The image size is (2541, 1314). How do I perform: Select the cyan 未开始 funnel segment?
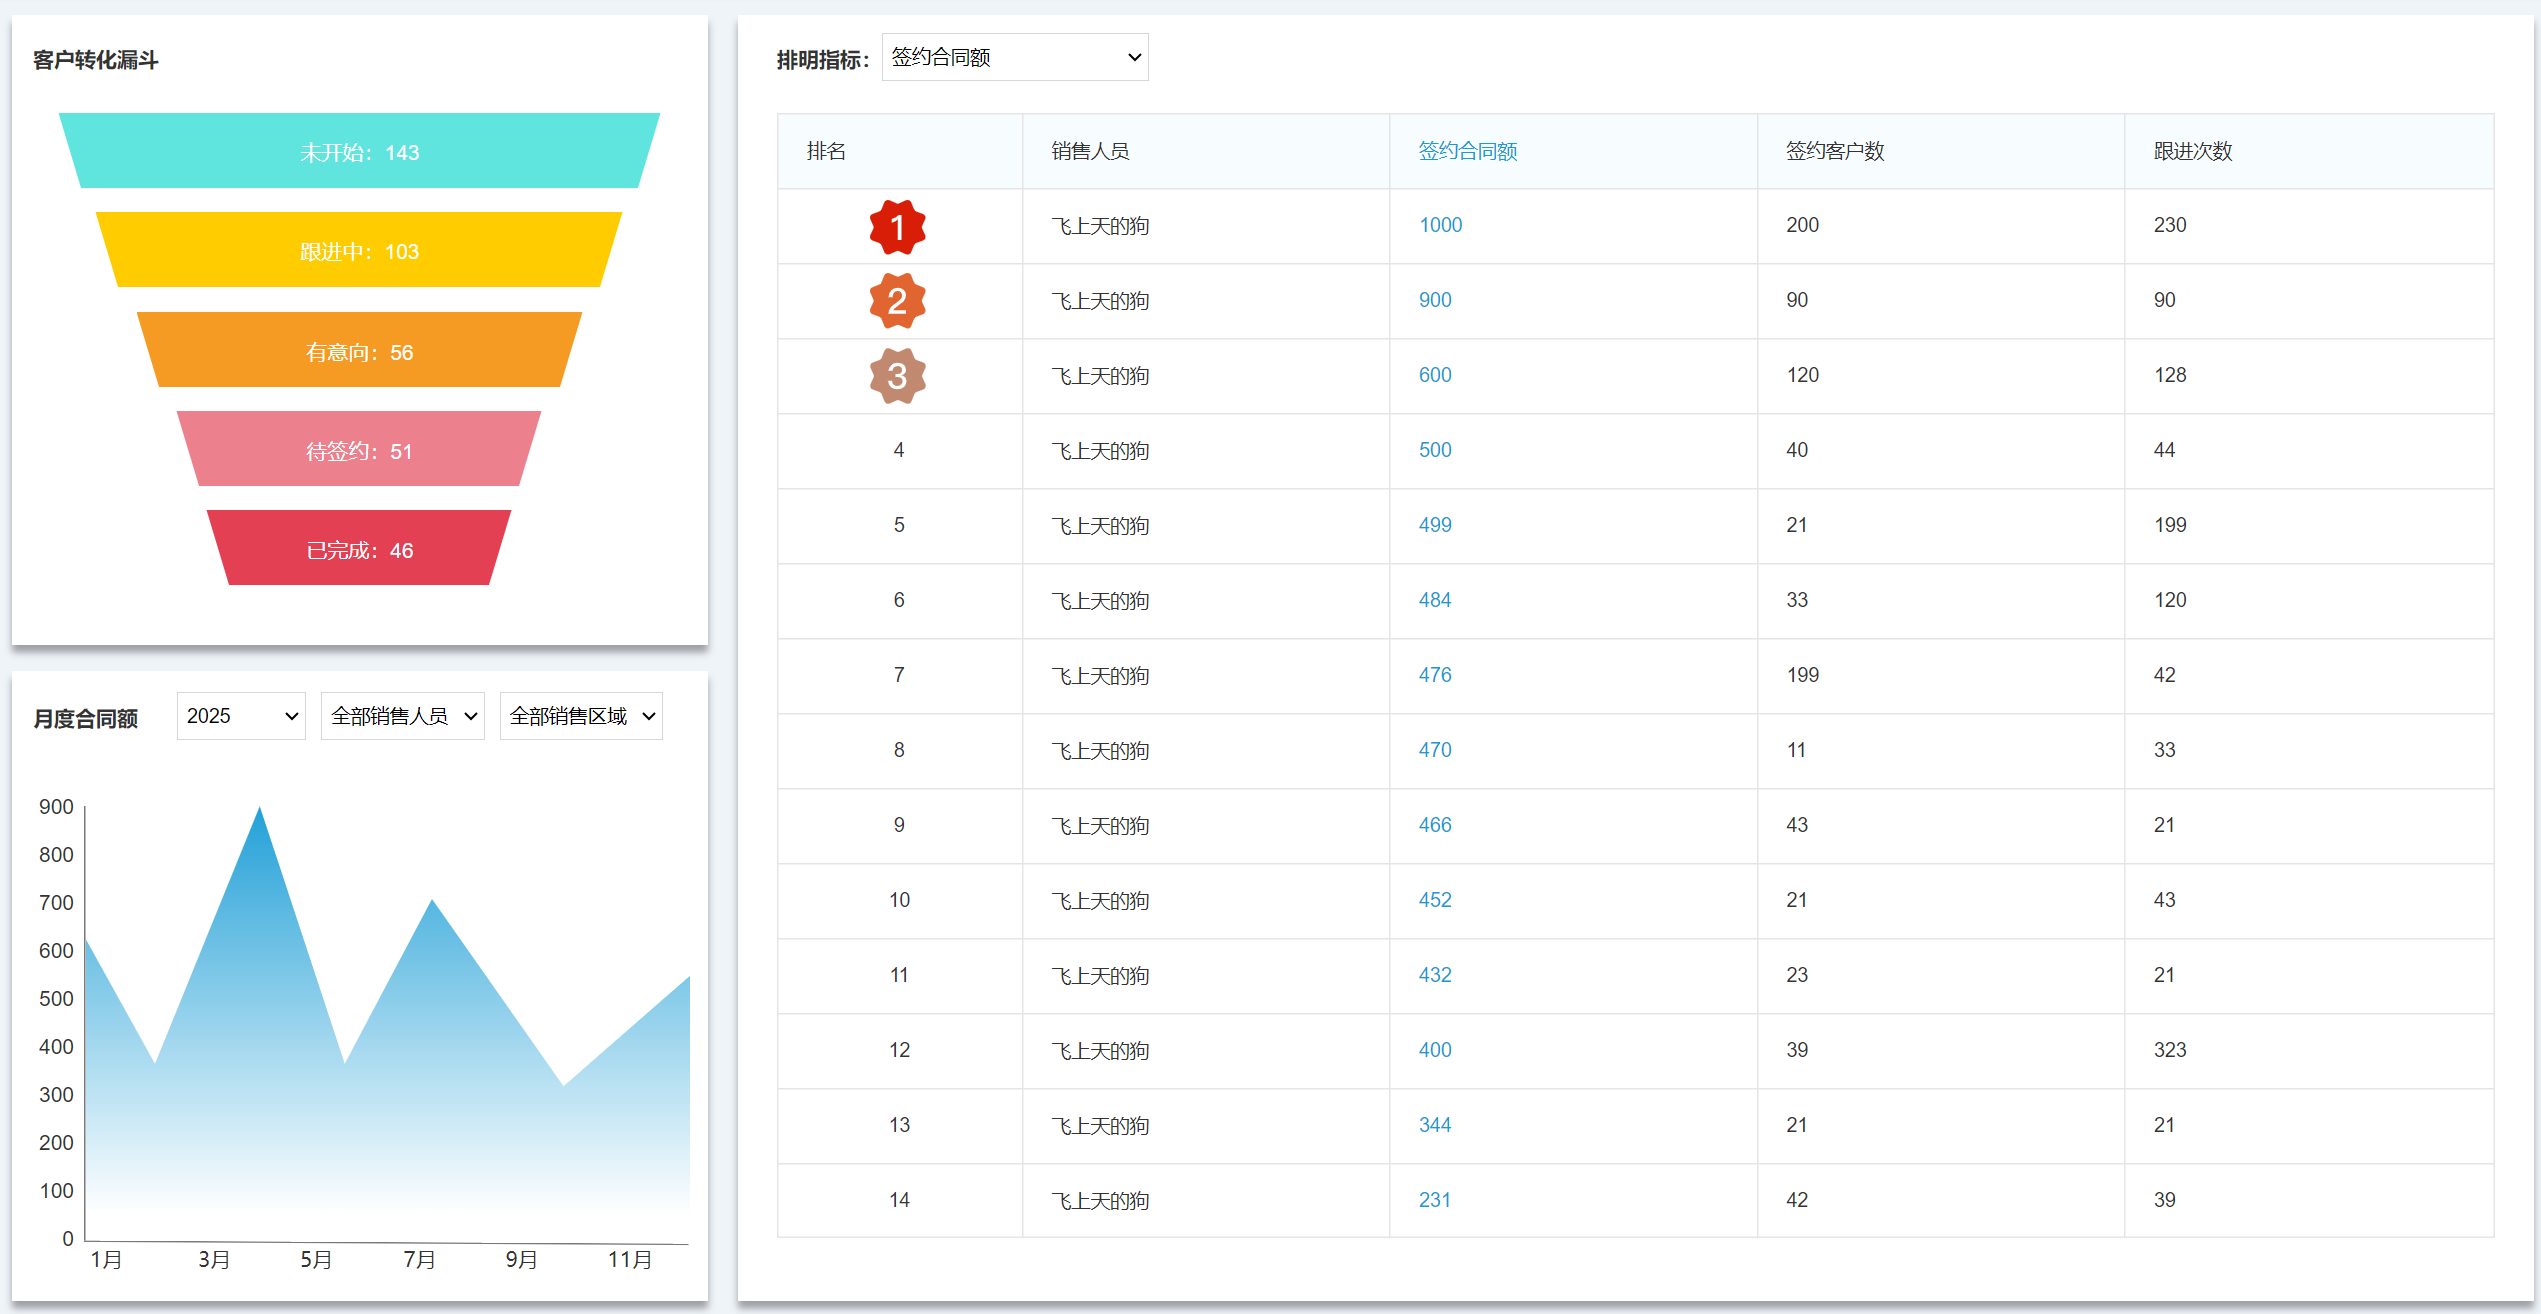point(359,151)
